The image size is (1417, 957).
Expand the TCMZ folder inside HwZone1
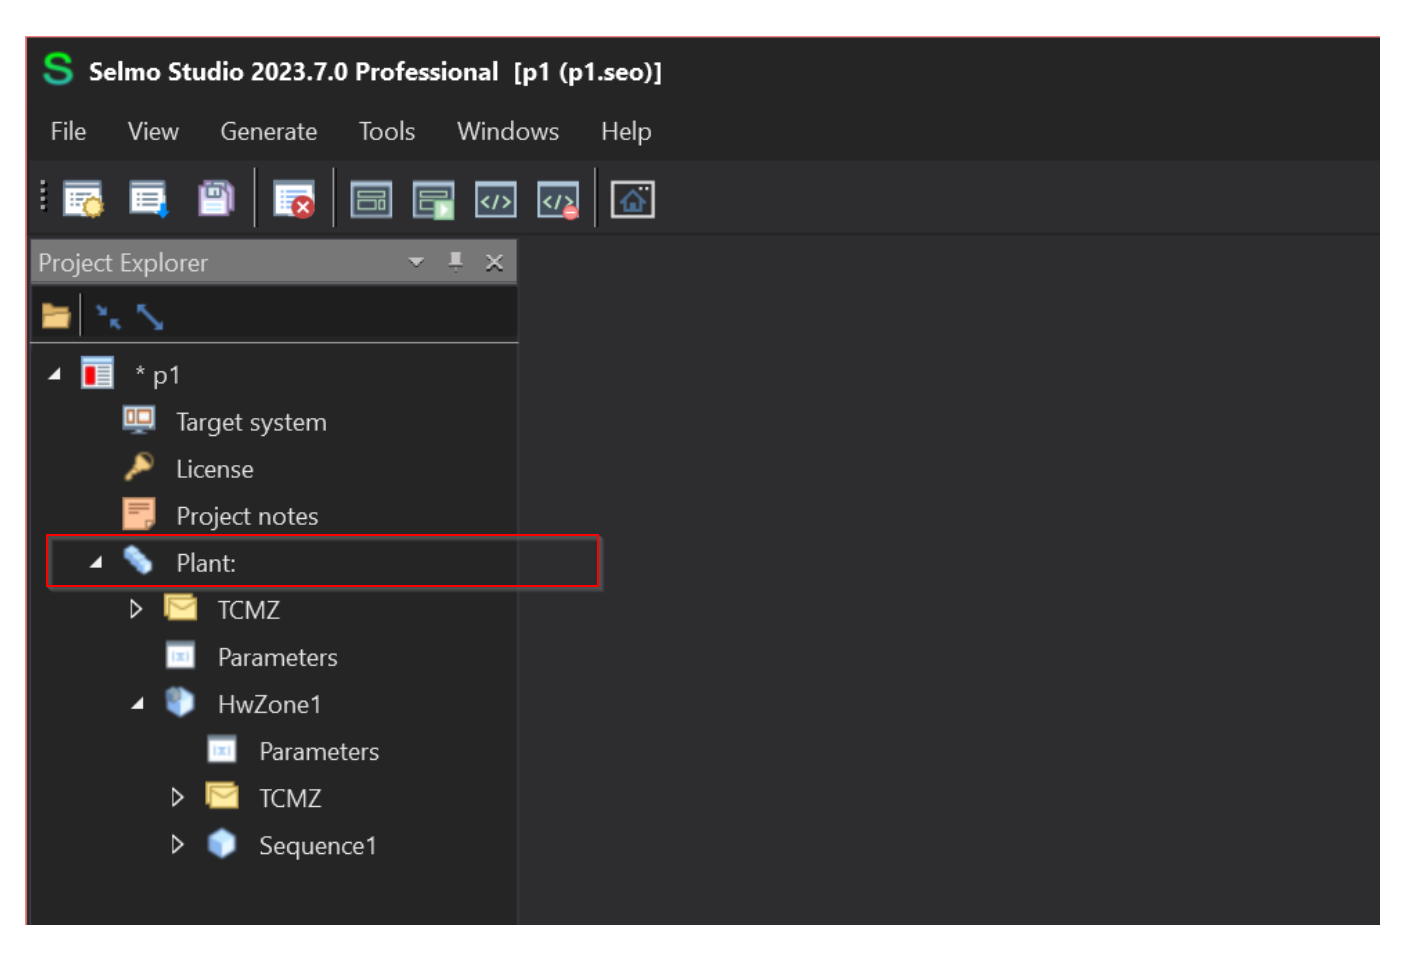click(178, 797)
